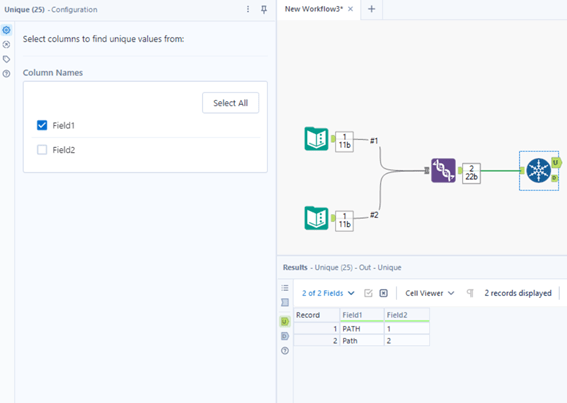Viewport: 567px width, 403px height.
Task: Switch to the New Workflow3 tab
Action: (x=314, y=9)
